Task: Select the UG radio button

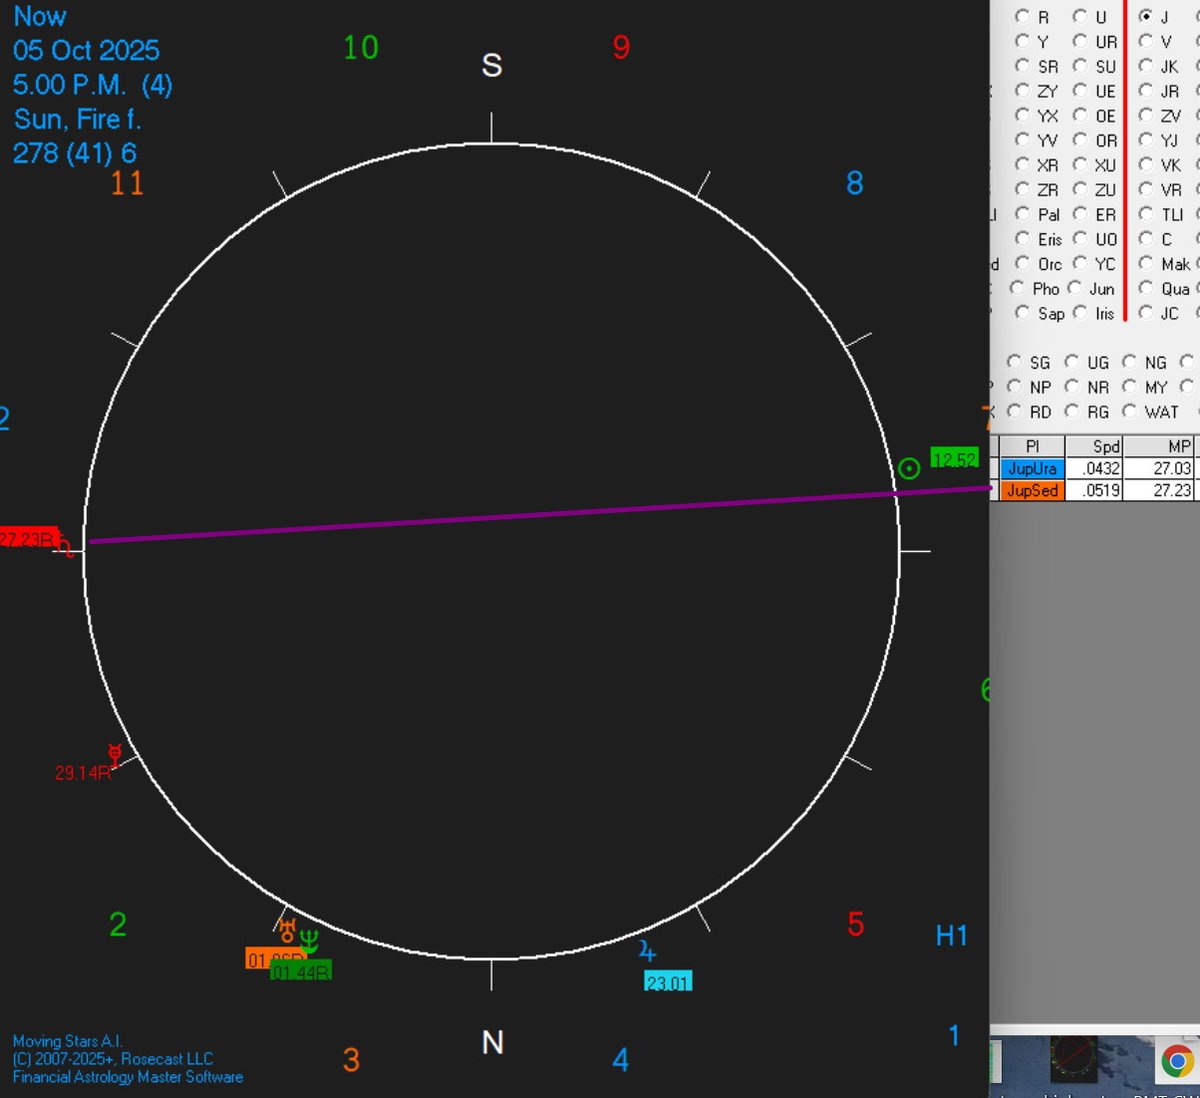Action: [1072, 361]
